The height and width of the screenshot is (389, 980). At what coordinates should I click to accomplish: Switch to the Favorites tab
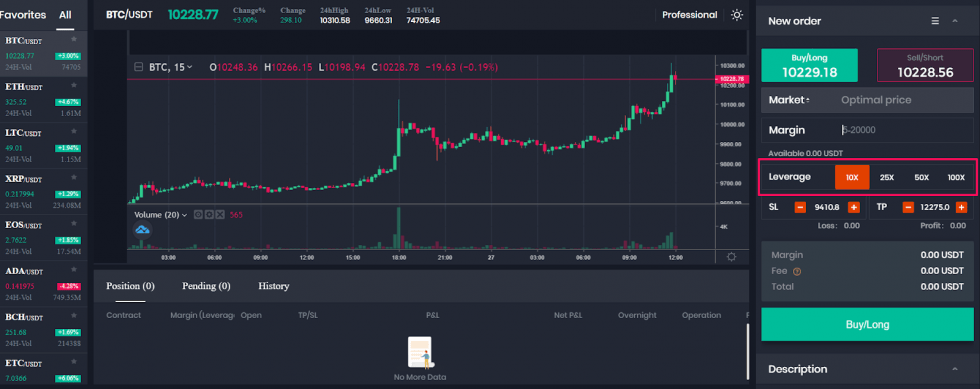(x=23, y=15)
